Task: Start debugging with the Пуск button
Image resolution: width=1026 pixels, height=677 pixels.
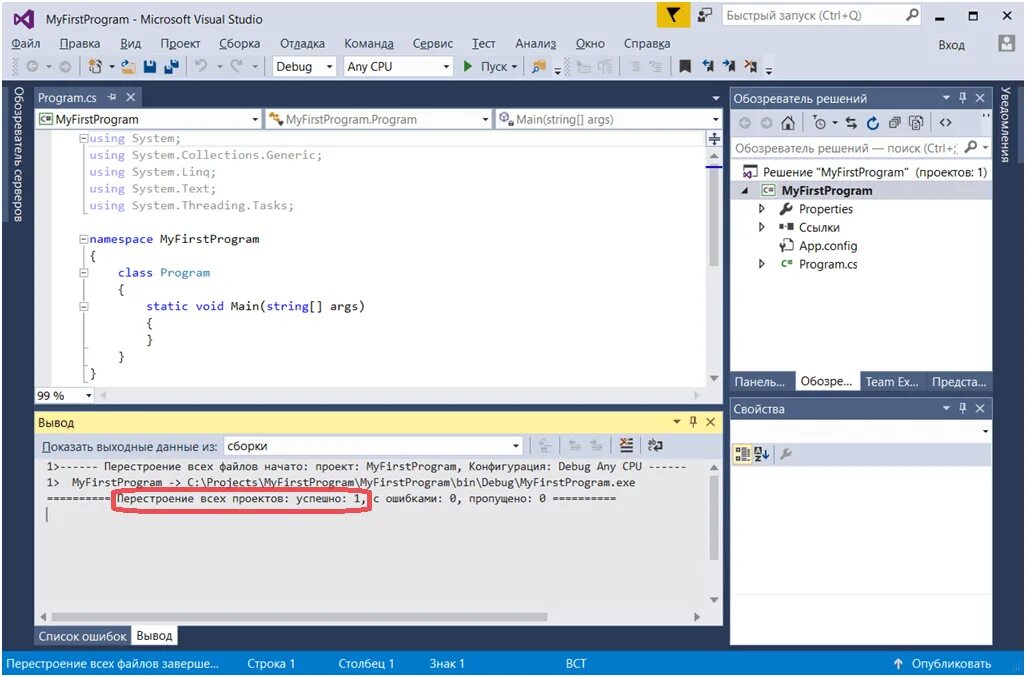Action: click(x=489, y=67)
